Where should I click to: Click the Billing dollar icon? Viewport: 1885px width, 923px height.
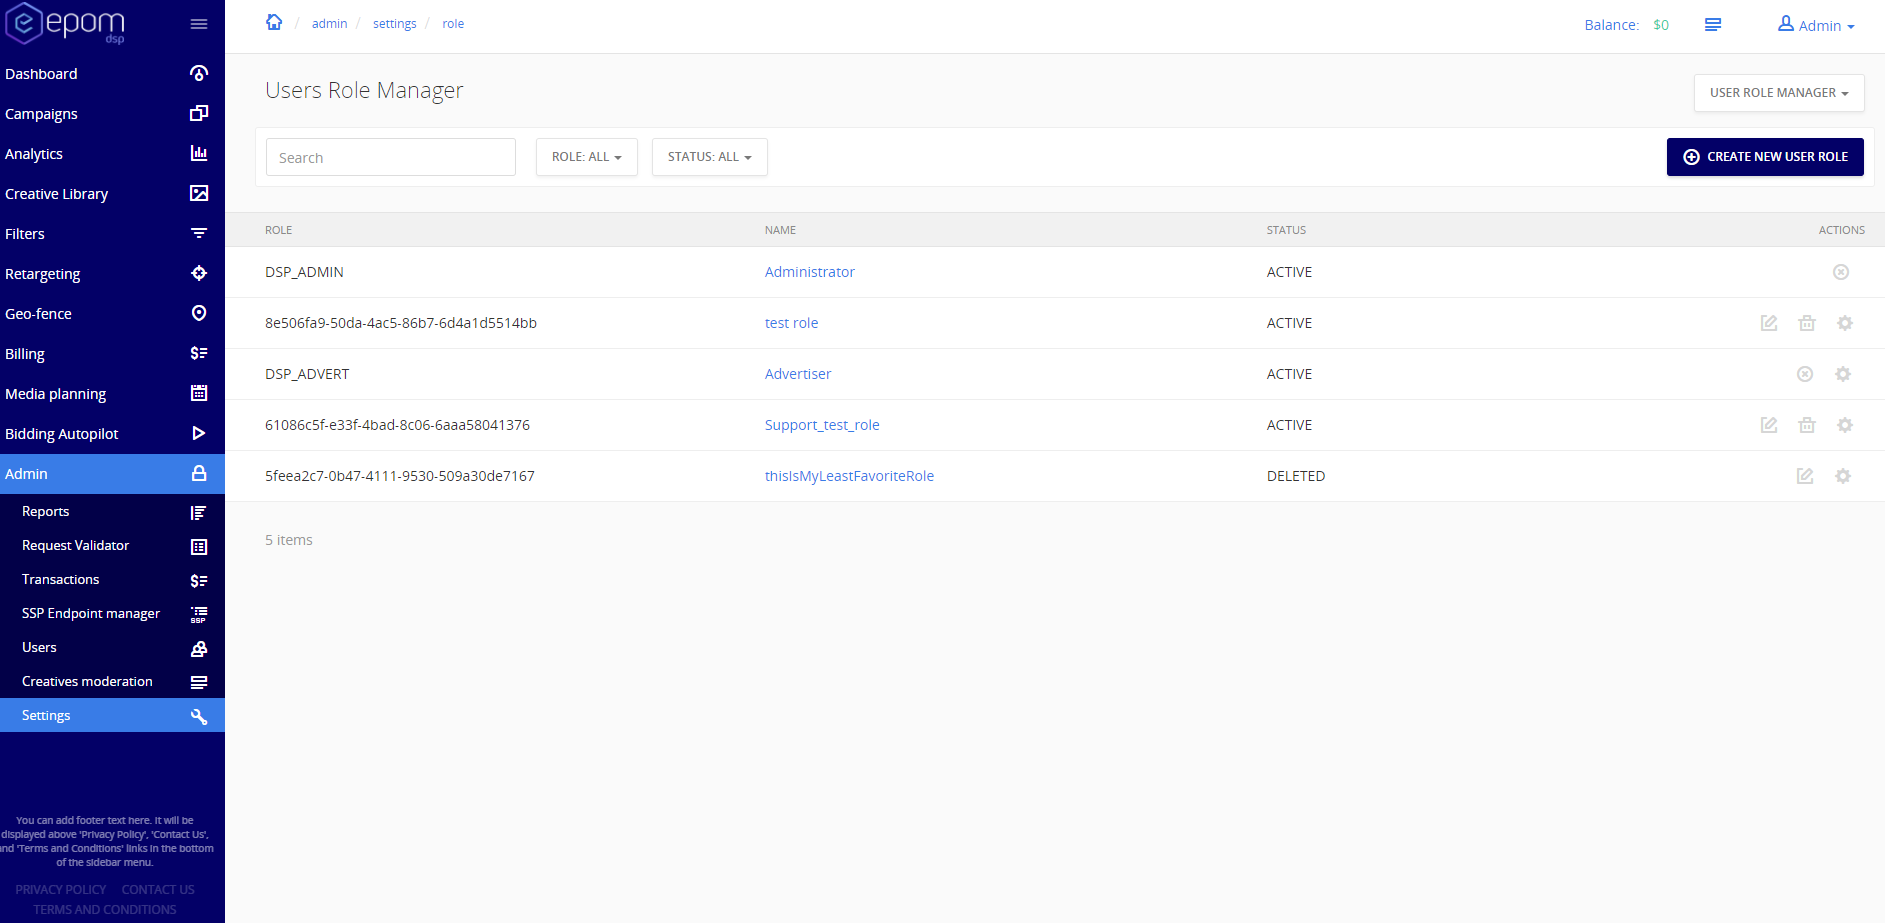coord(199,353)
